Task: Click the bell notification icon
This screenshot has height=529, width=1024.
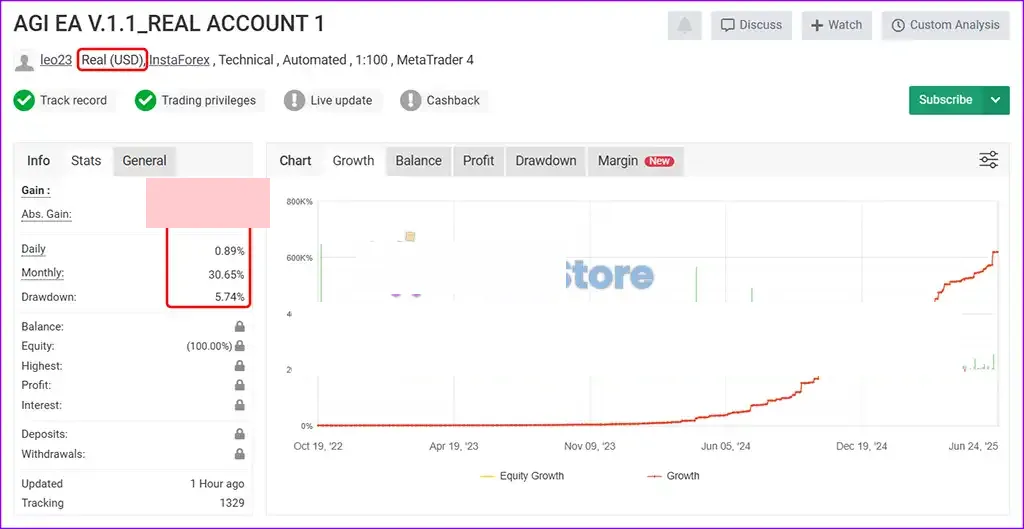Action: [x=684, y=25]
